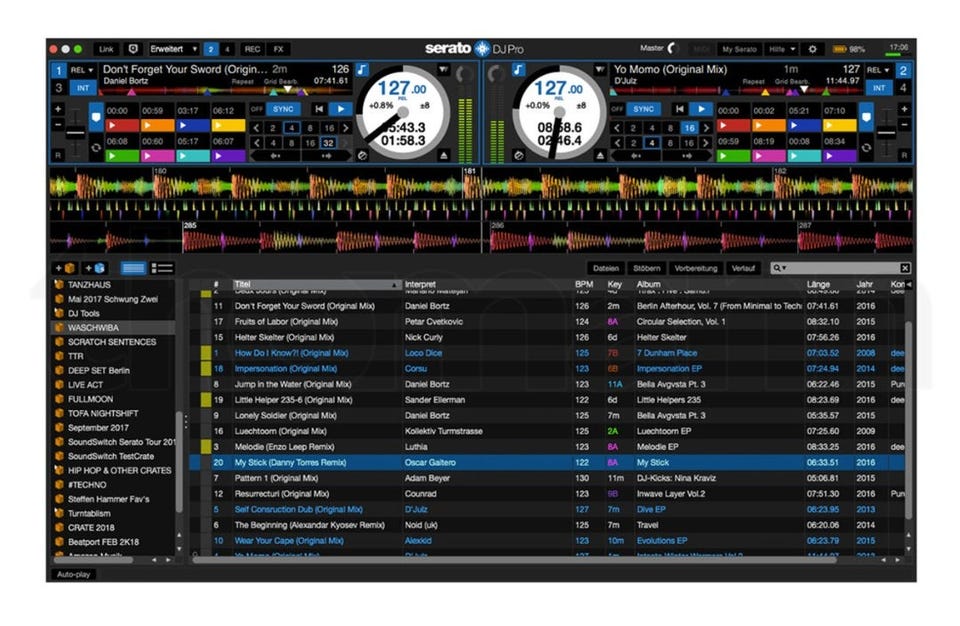This screenshot has width=960, height=626.
Task: Shift deck 1 loop left with arrow
Action: [x=275, y=156]
